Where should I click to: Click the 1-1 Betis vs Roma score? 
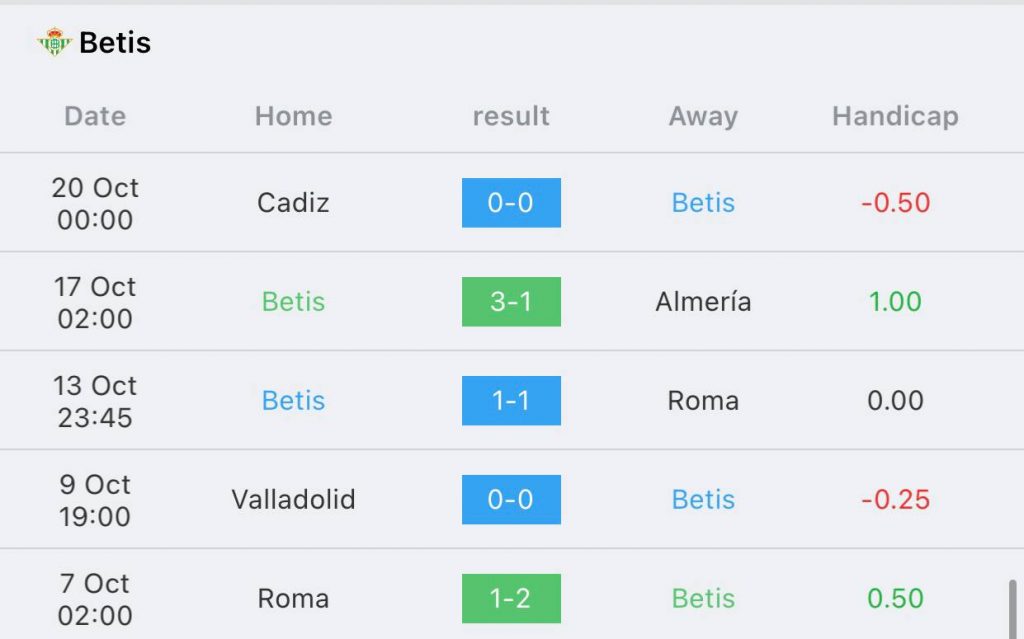coord(511,401)
